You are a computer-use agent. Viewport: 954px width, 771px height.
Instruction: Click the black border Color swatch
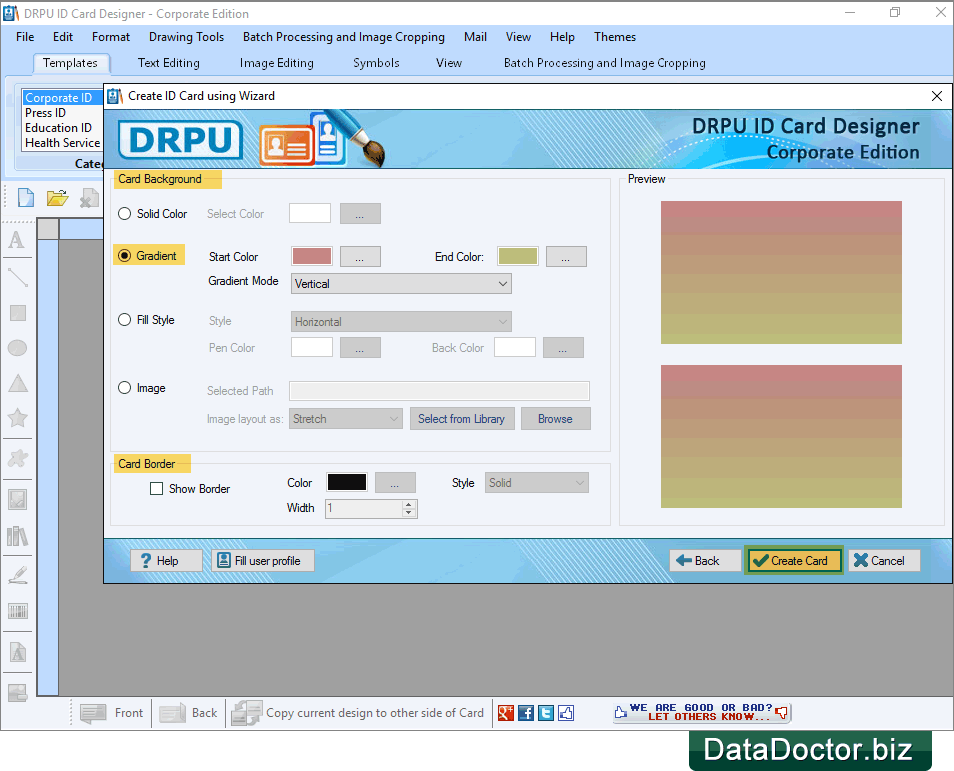point(347,482)
